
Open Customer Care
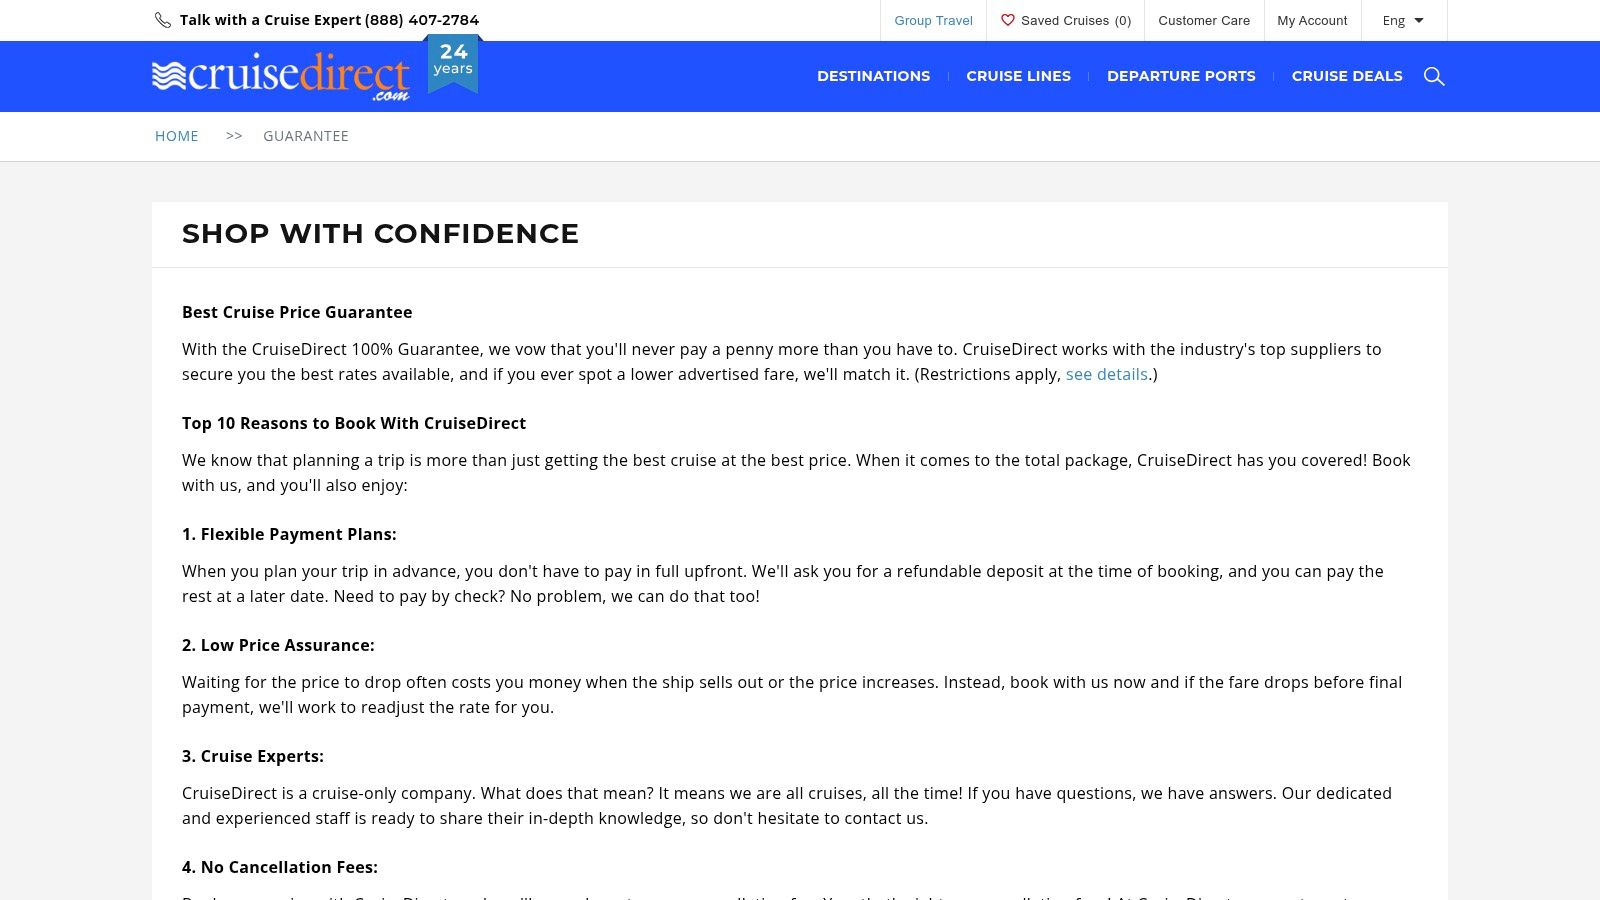(1204, 20)
